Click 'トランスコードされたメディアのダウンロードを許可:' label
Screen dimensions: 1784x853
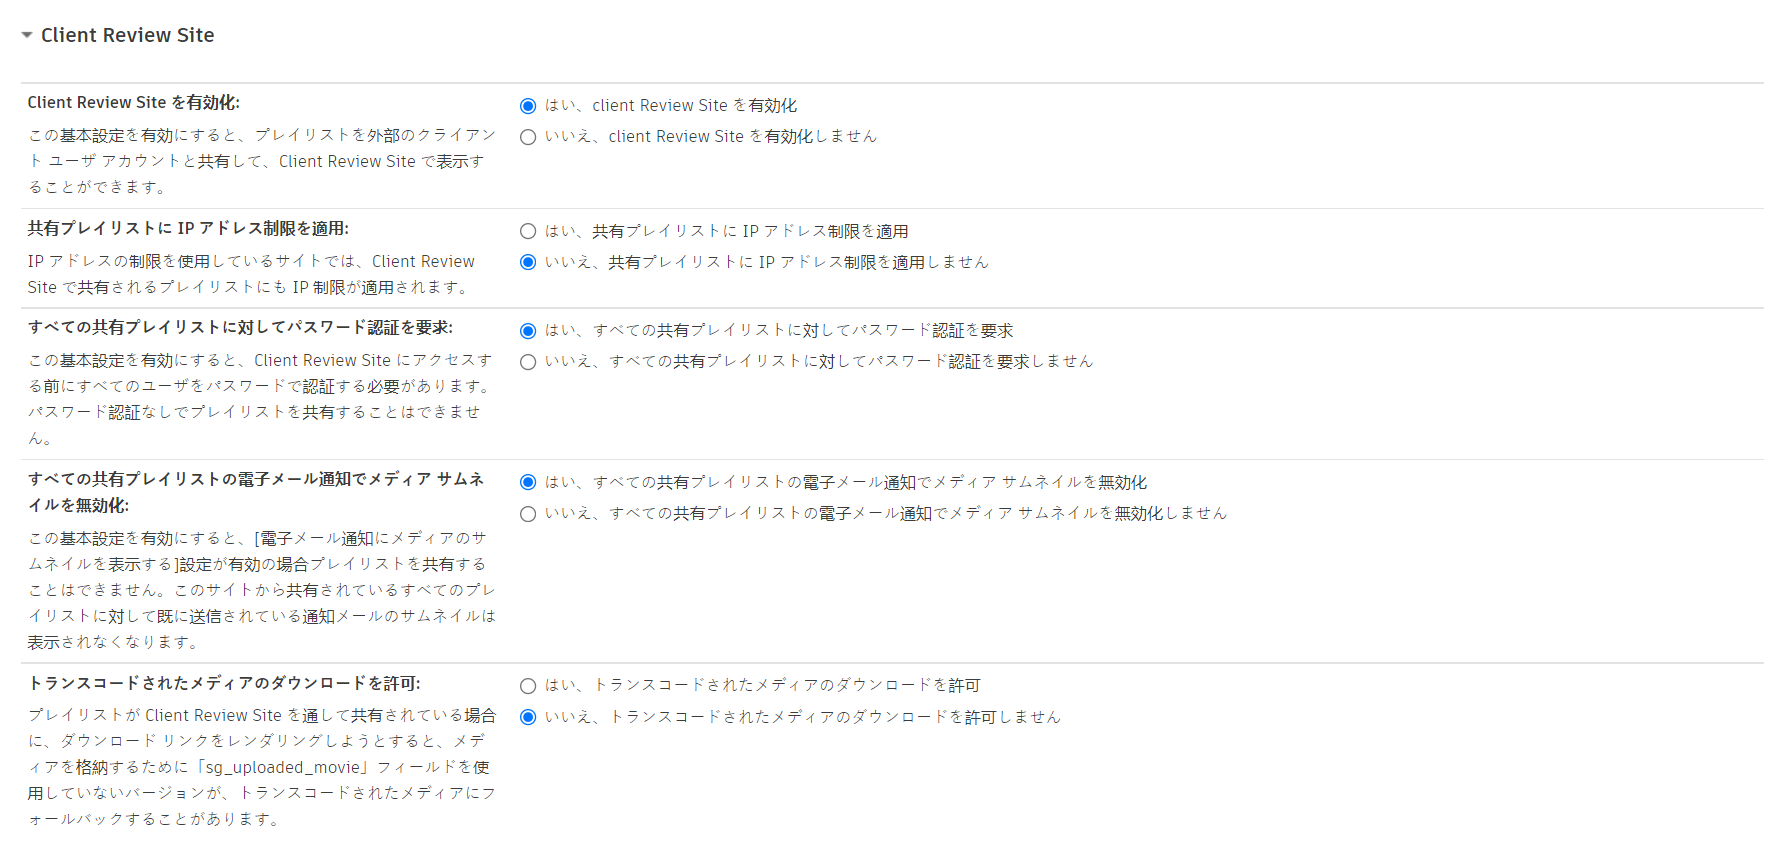pyautogui.click(x=224, y=683)
